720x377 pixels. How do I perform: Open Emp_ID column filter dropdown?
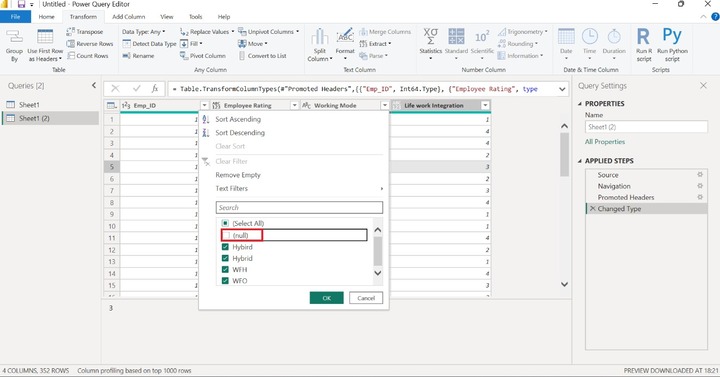tap(204, 106)
